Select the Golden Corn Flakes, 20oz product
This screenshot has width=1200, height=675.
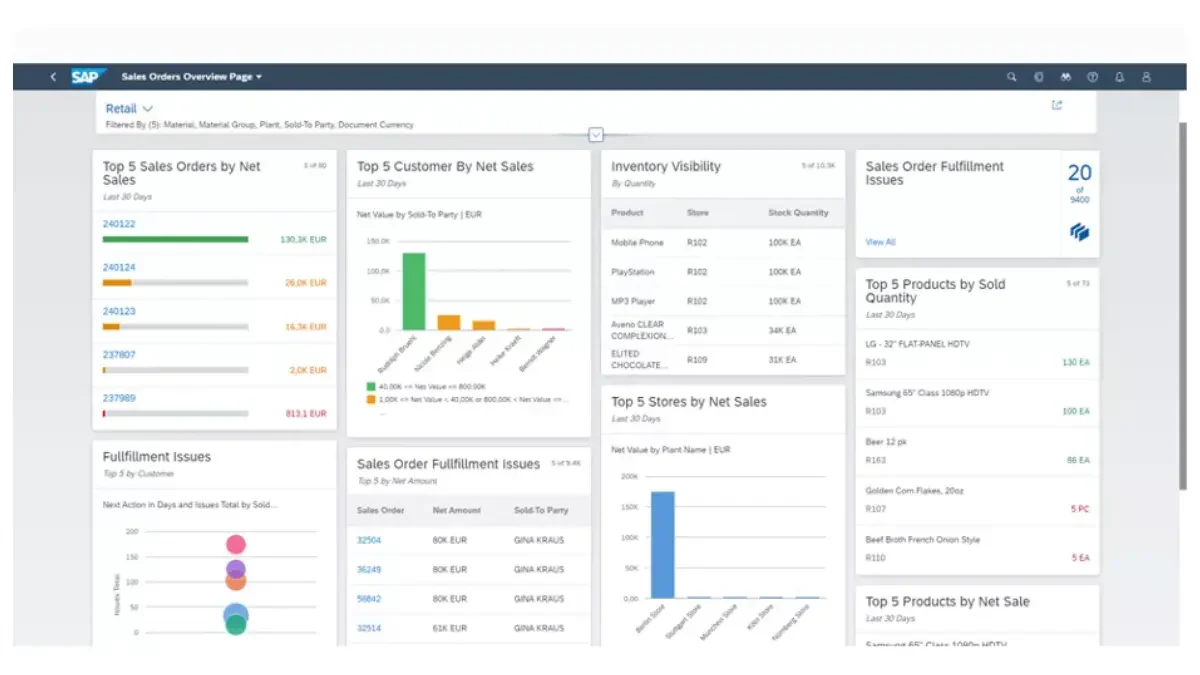coord(977,500)
